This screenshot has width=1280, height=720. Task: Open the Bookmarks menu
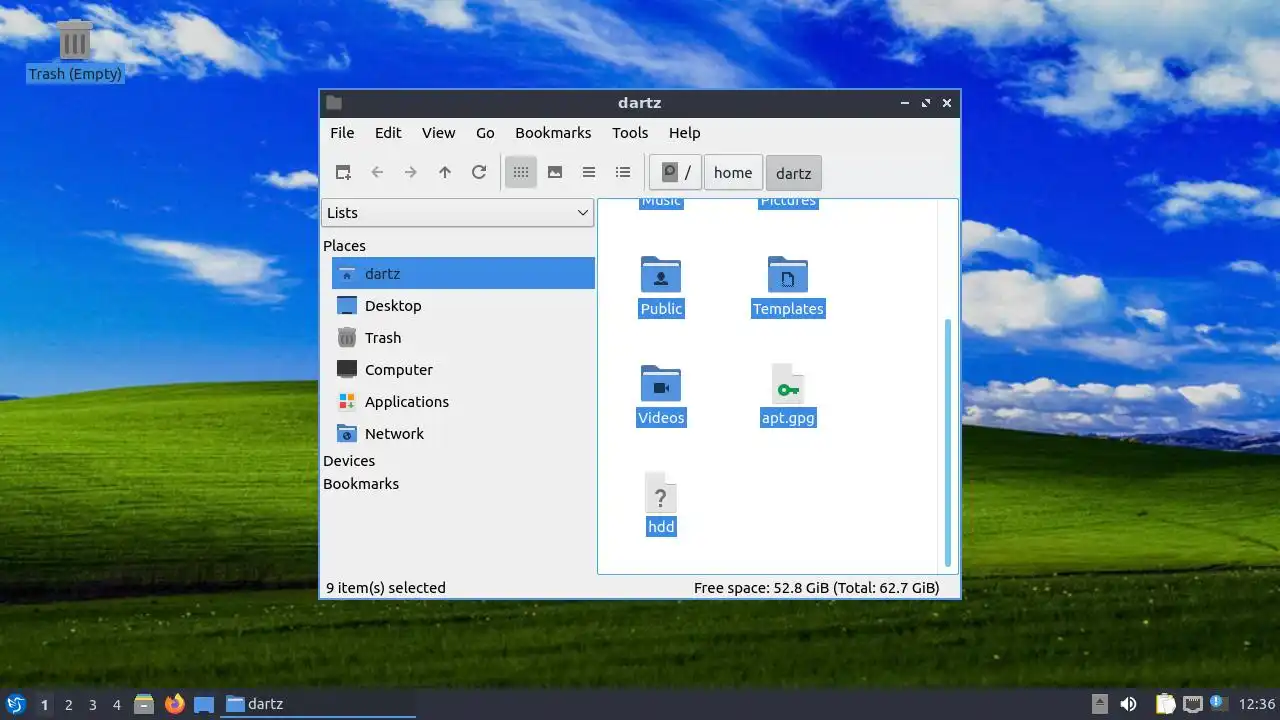coord(553,133)
